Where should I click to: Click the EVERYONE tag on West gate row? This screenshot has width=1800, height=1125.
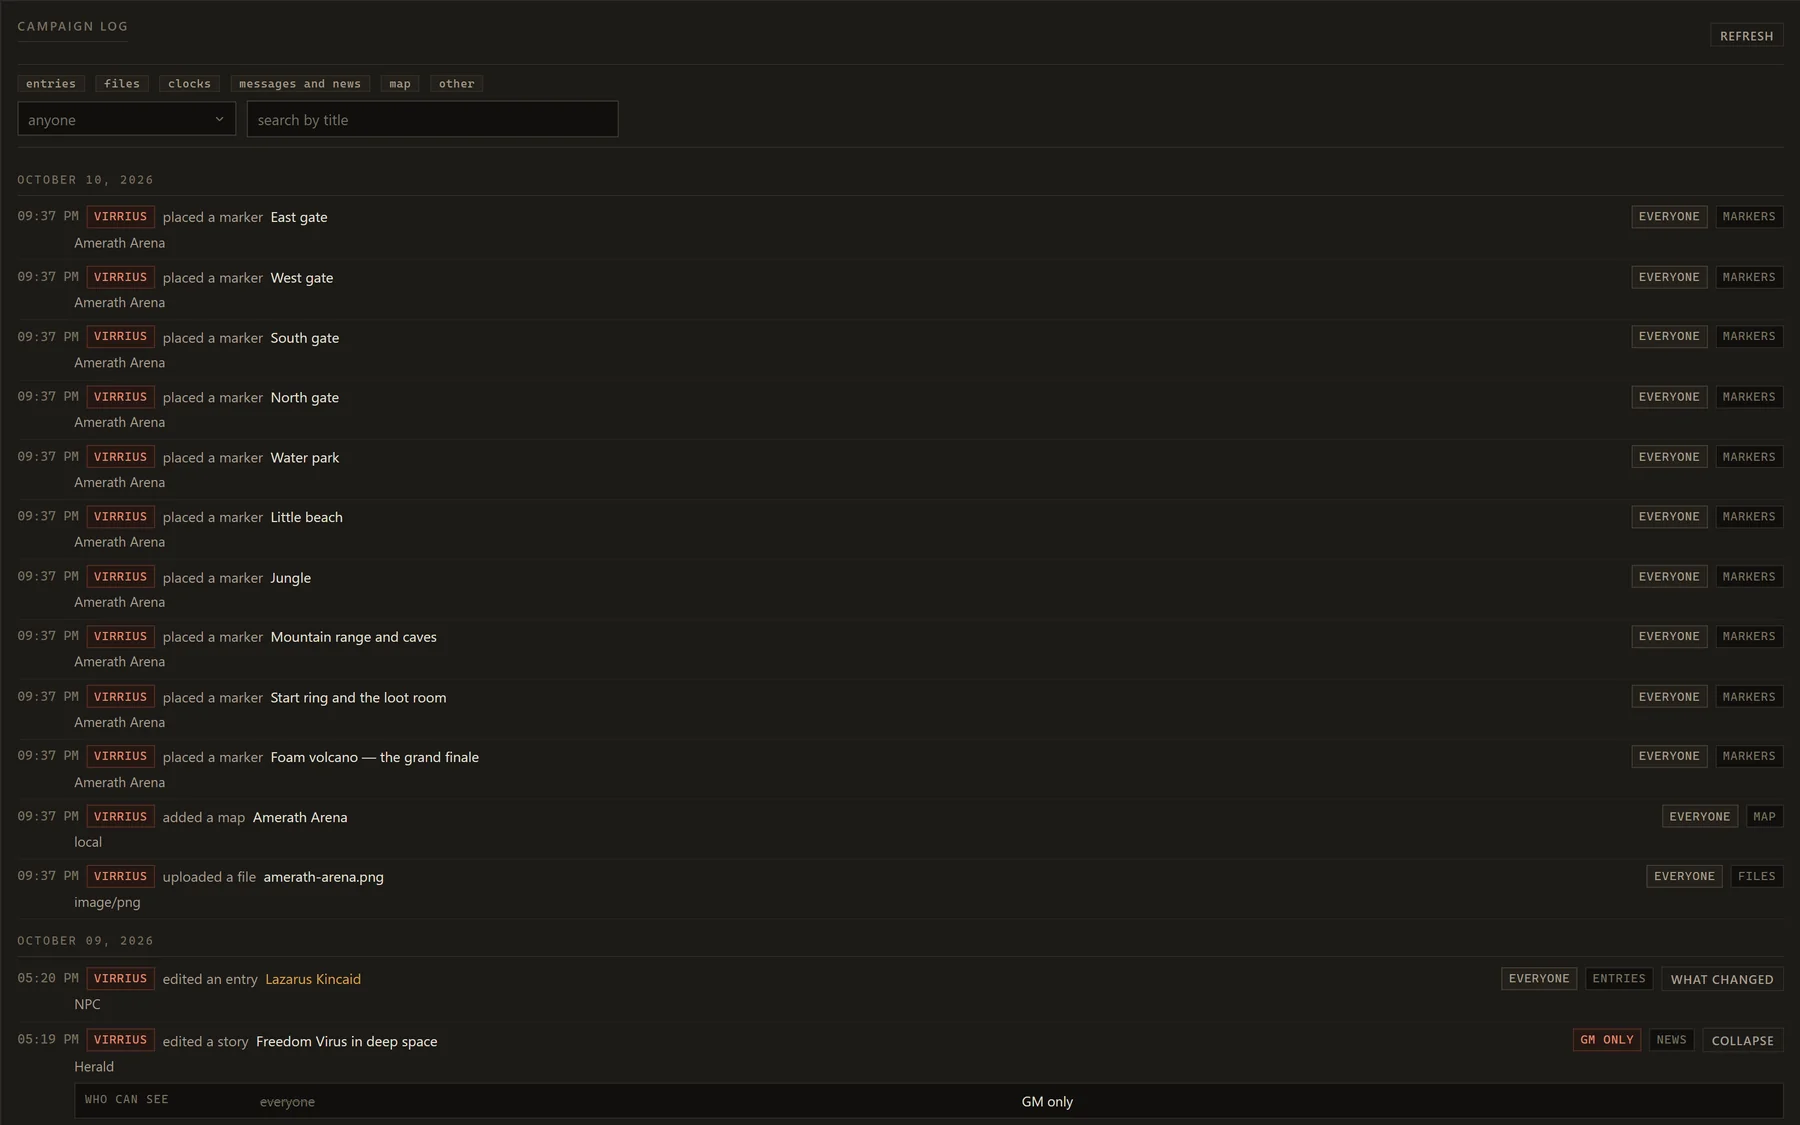[1669, 277]
